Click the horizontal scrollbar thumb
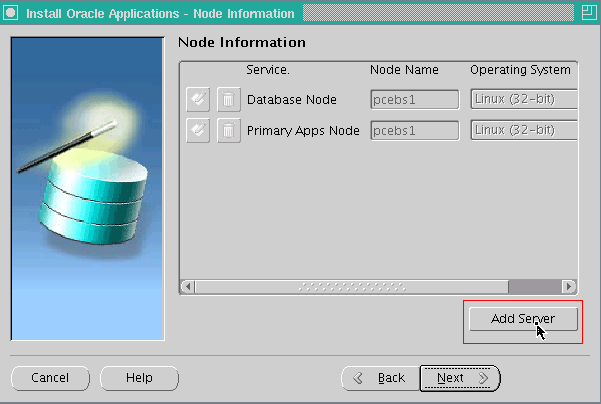 [352, 286]
